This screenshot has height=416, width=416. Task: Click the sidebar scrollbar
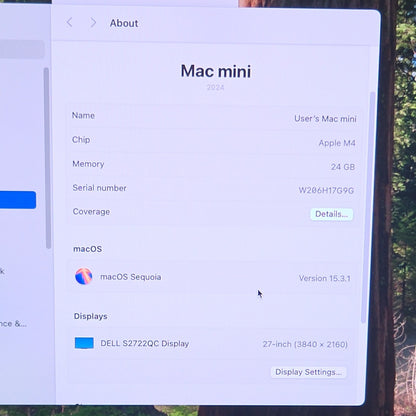47,158
